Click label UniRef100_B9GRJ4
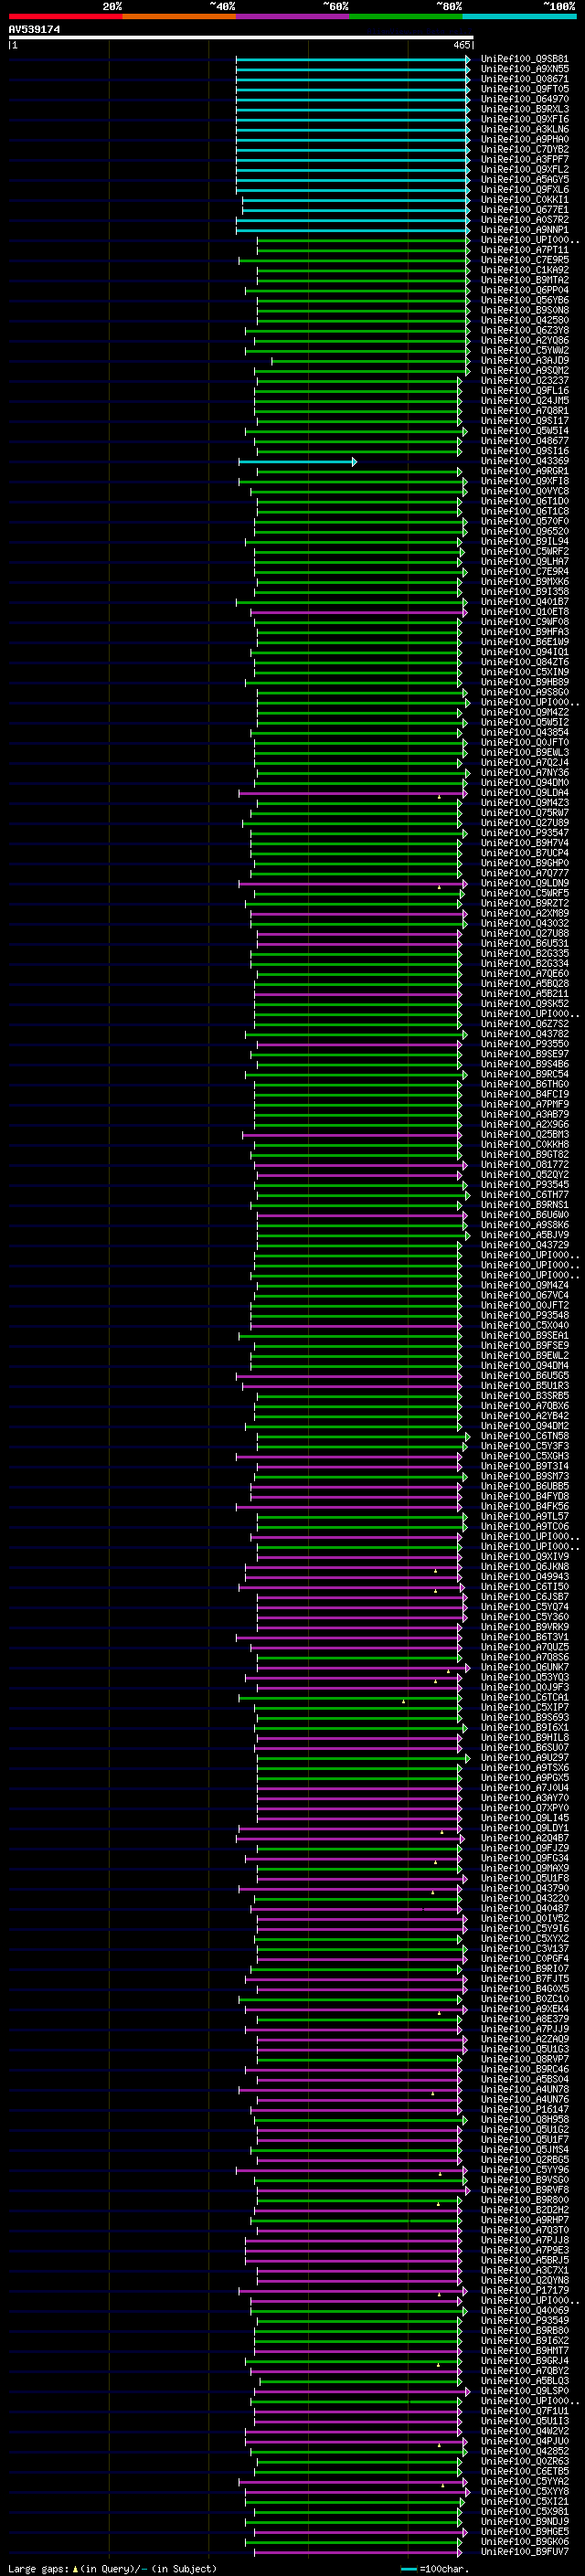The width and height of the screenshot is (585, 2576). (525, 2360)
